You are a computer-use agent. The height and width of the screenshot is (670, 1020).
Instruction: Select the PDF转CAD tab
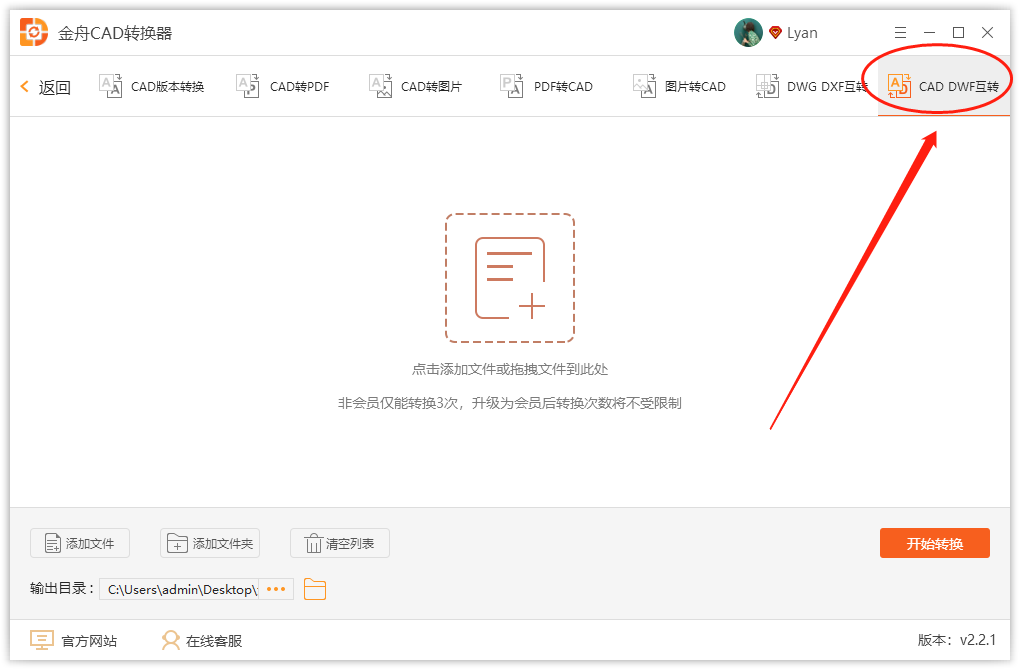(x=547, y=87)
